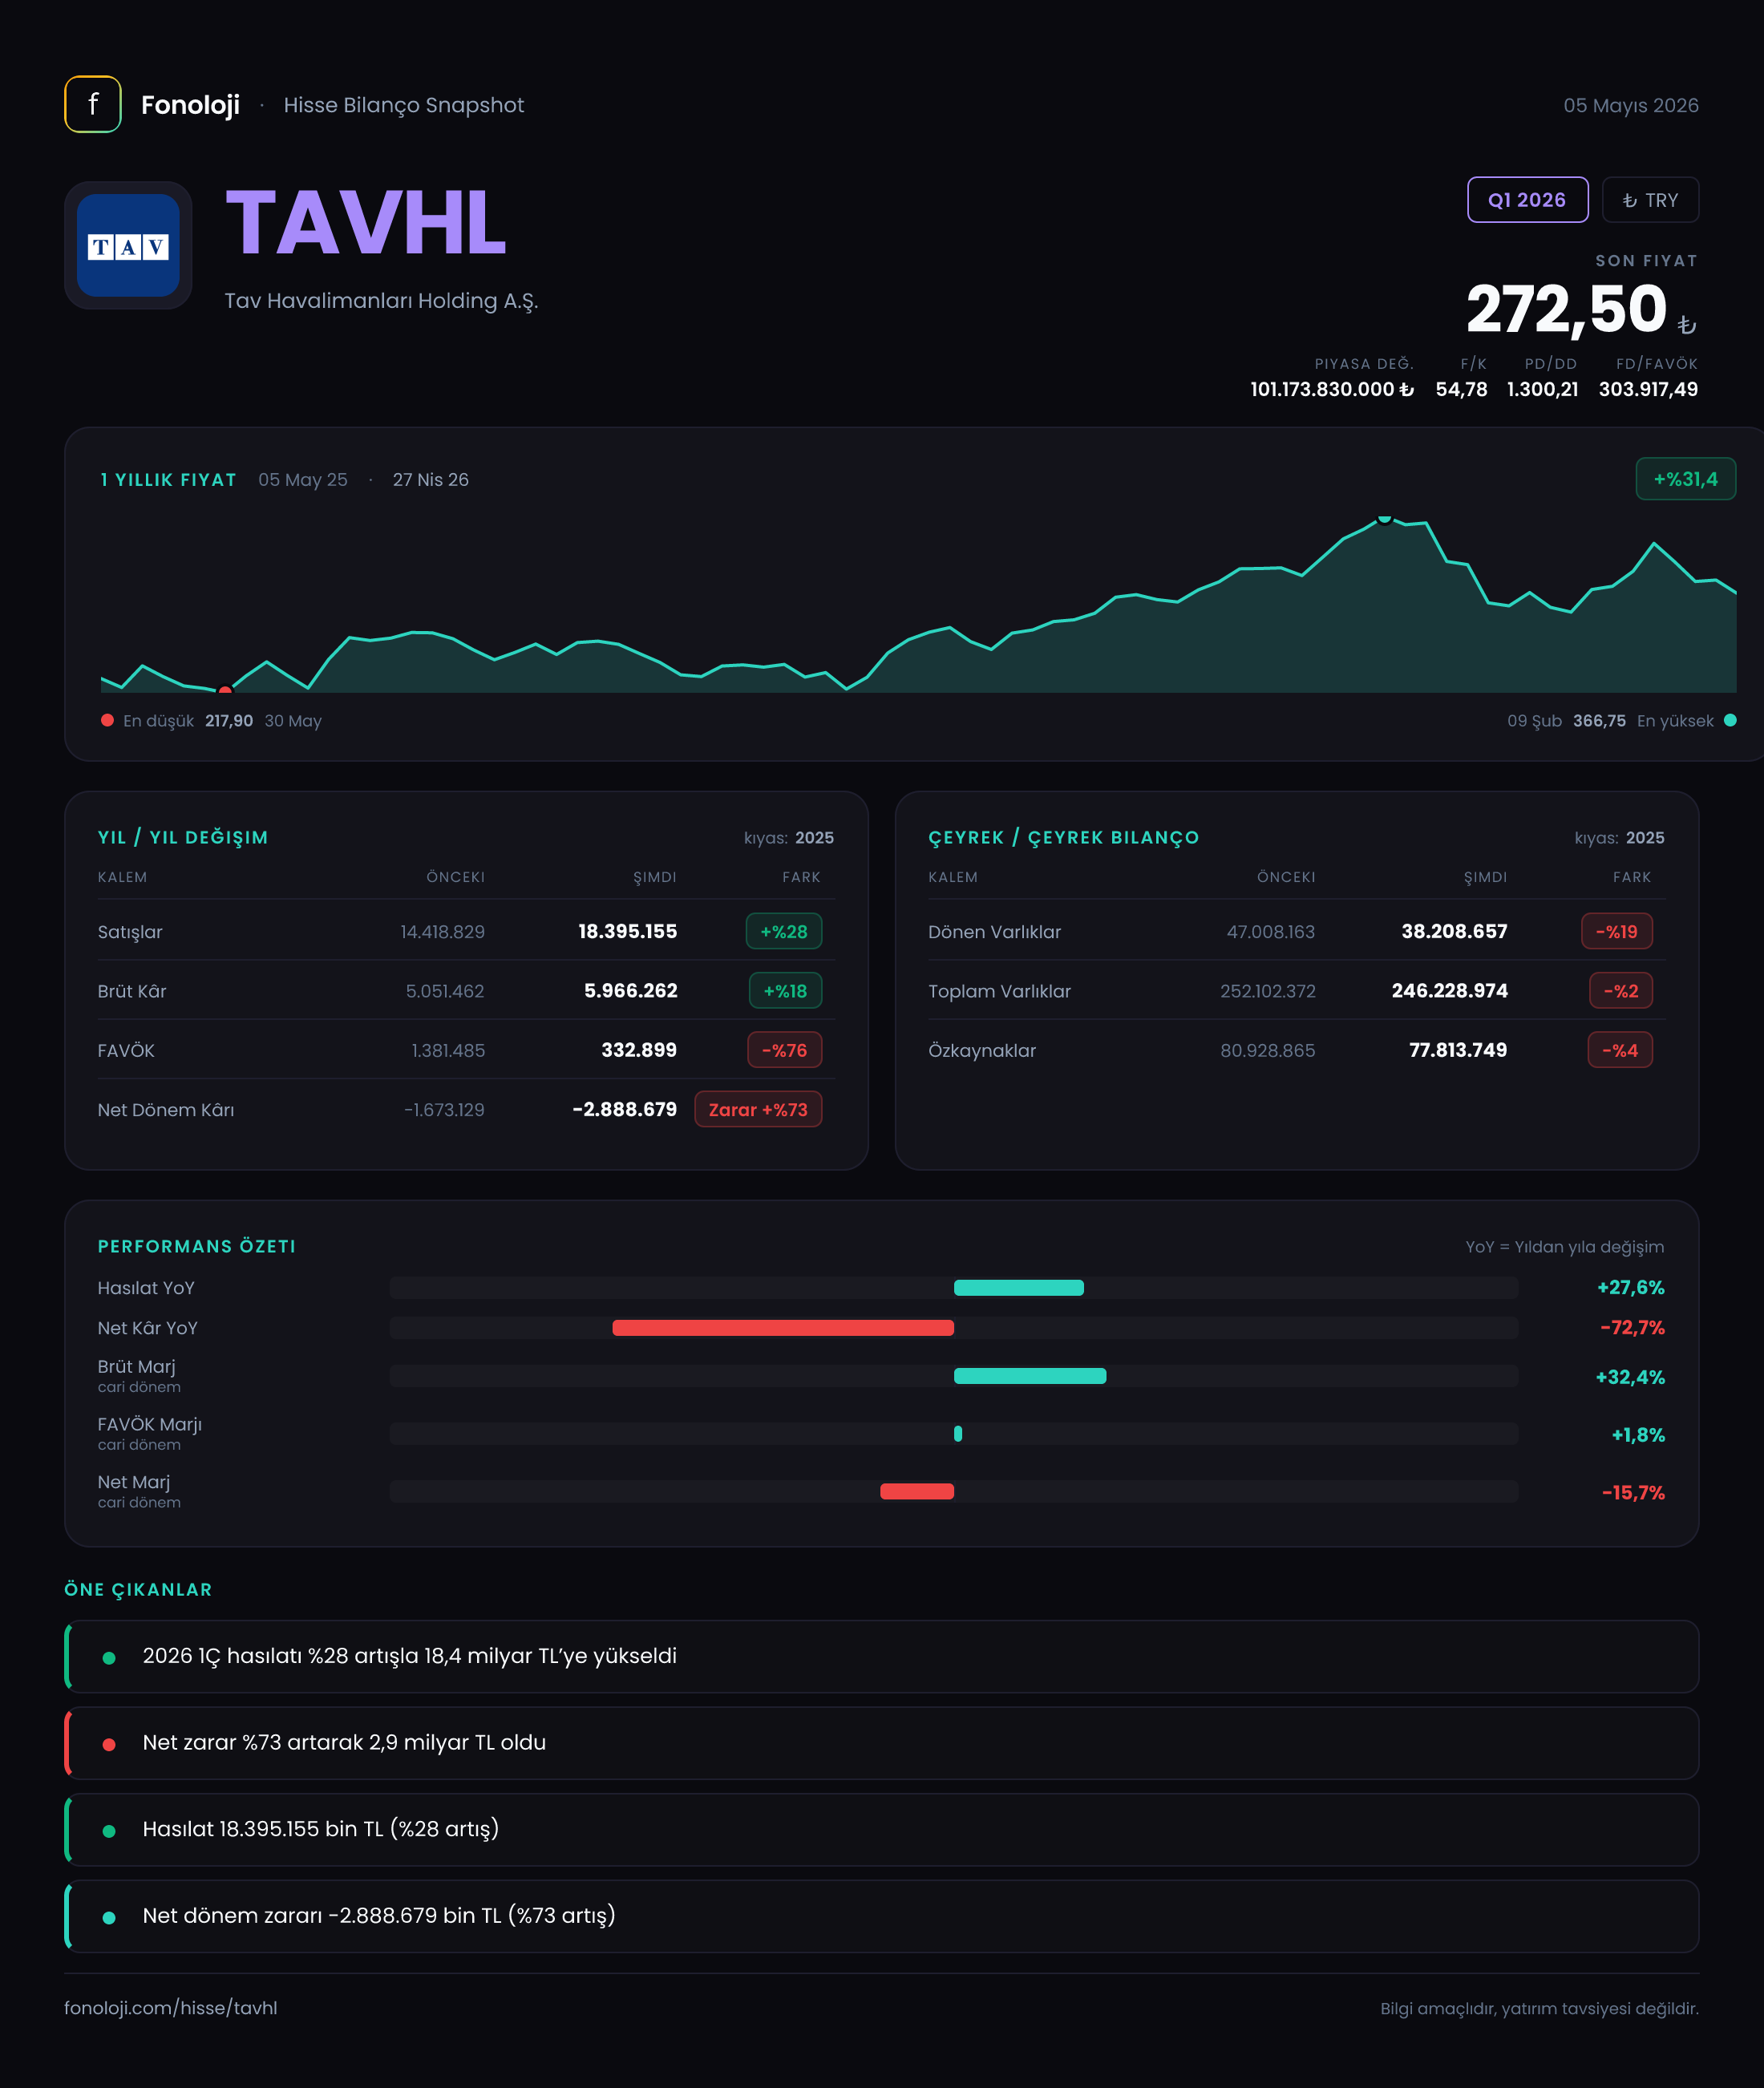Viewport: 1764px width, 2088px height.
Task: Click the 'YIL / YIL DEĞIŞIM' section title
Action: (183, 837)
